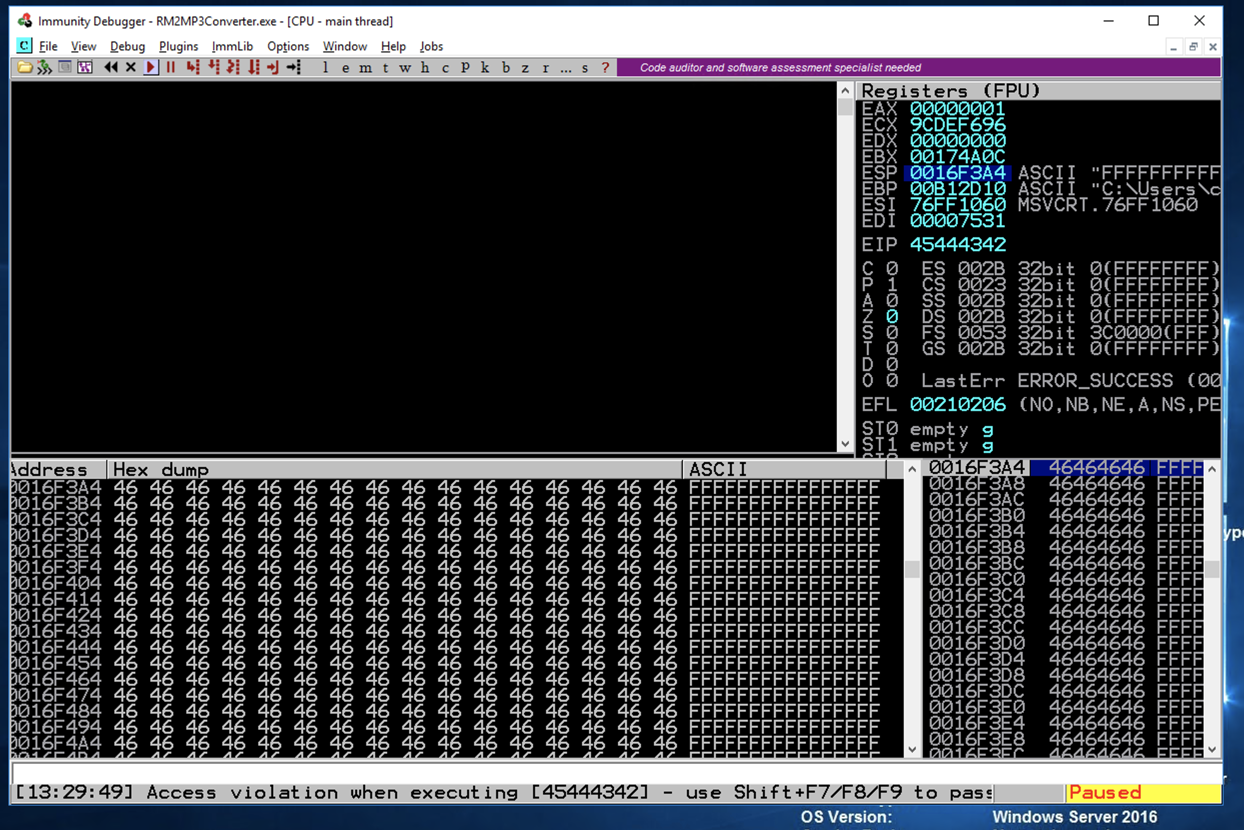Show the Log window with the 'l' icon
The height and width of the screenshot is (830, 1244).
point(325,68)
